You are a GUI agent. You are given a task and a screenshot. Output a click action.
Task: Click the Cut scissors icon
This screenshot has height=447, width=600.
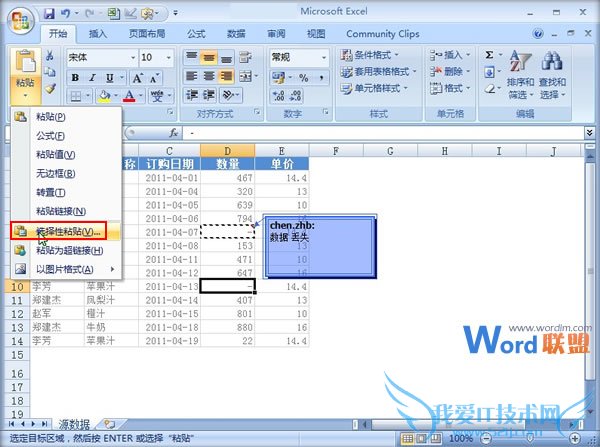click(x=50, y=56)
